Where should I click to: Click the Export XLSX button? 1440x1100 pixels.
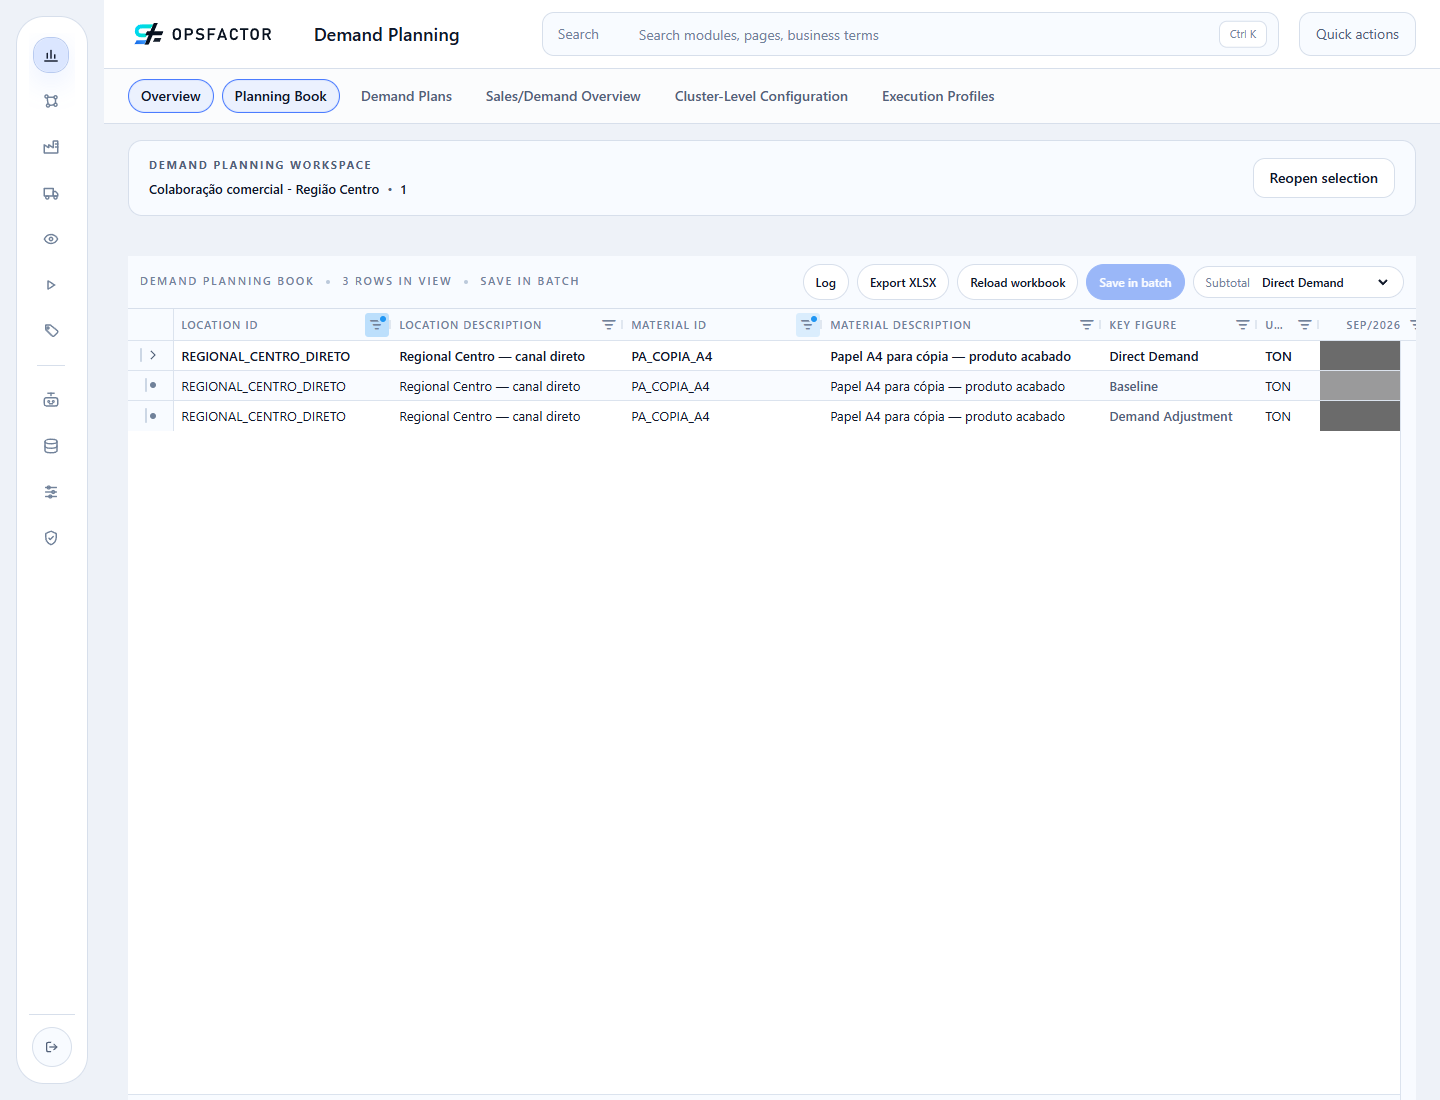tap(903, 283)
